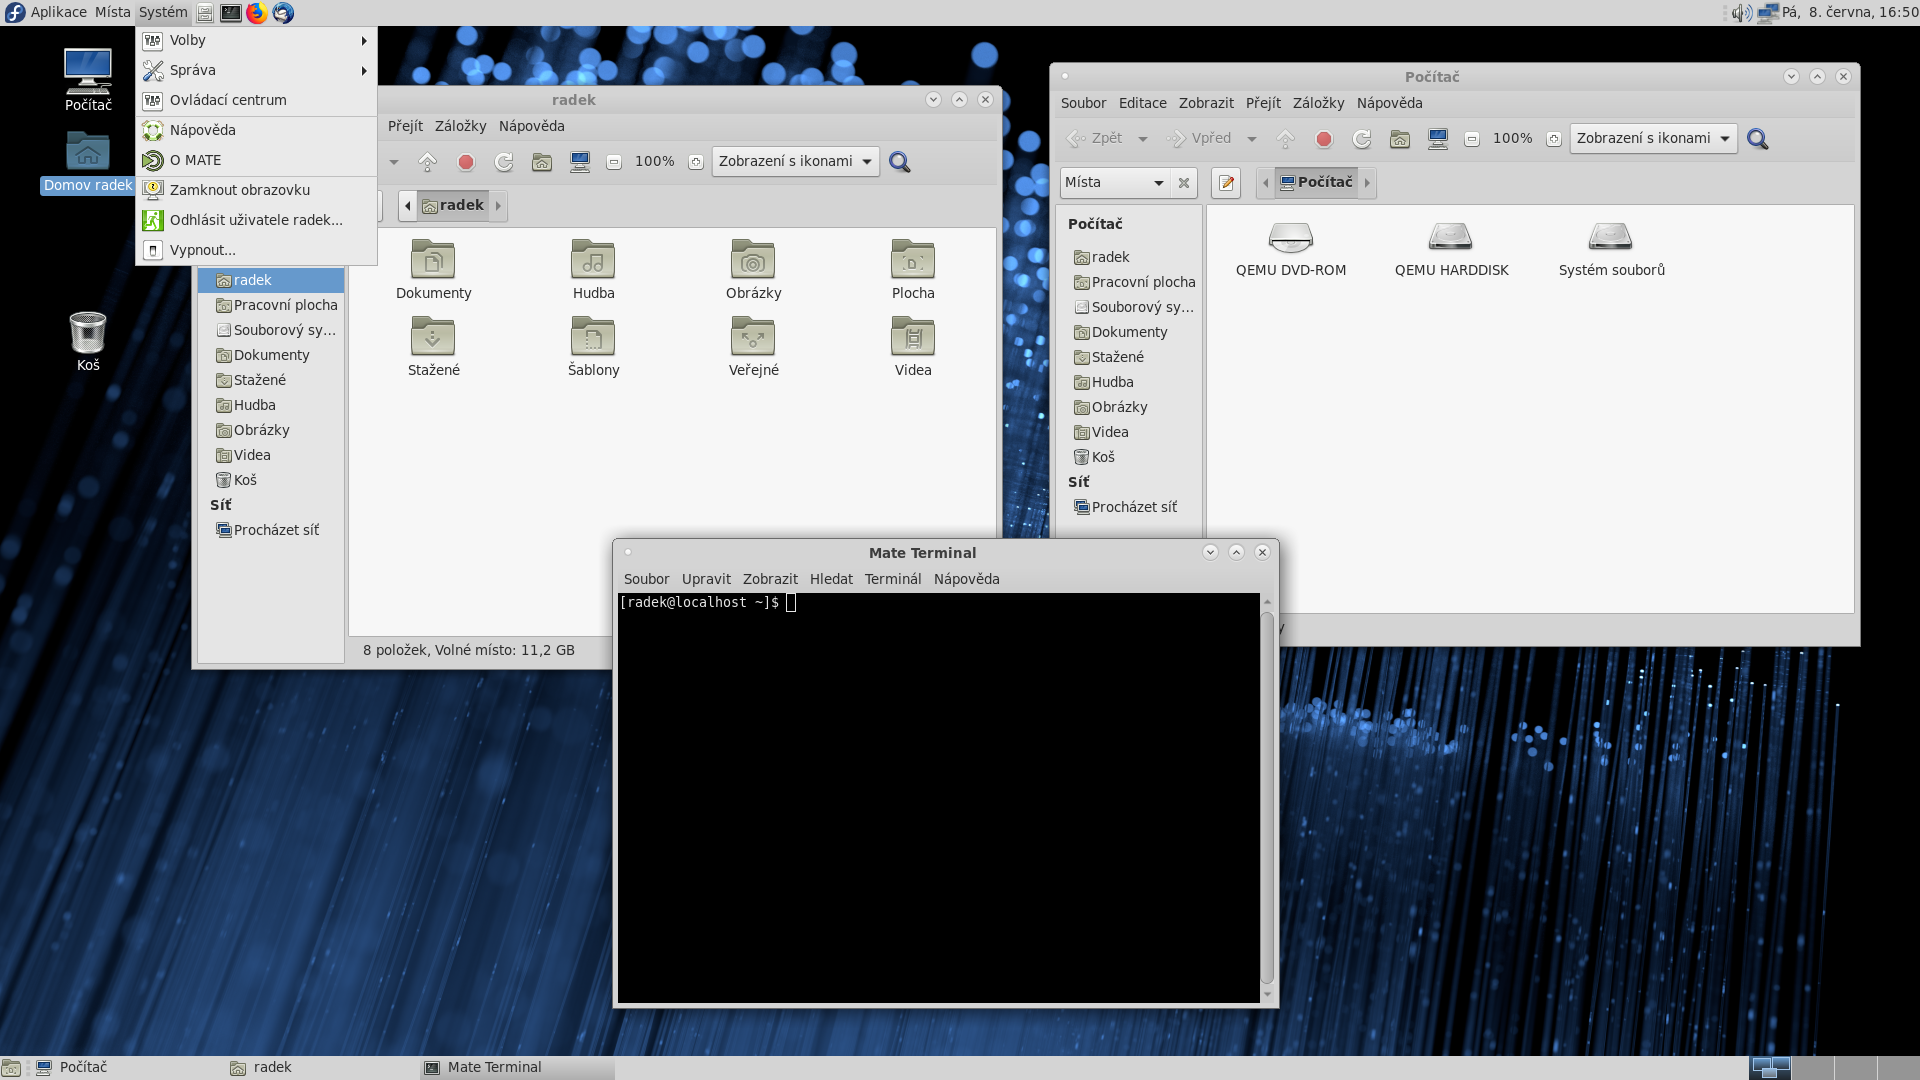
Task: Click the show desktop button in bottom panel
Action: tap(11, 1068)
